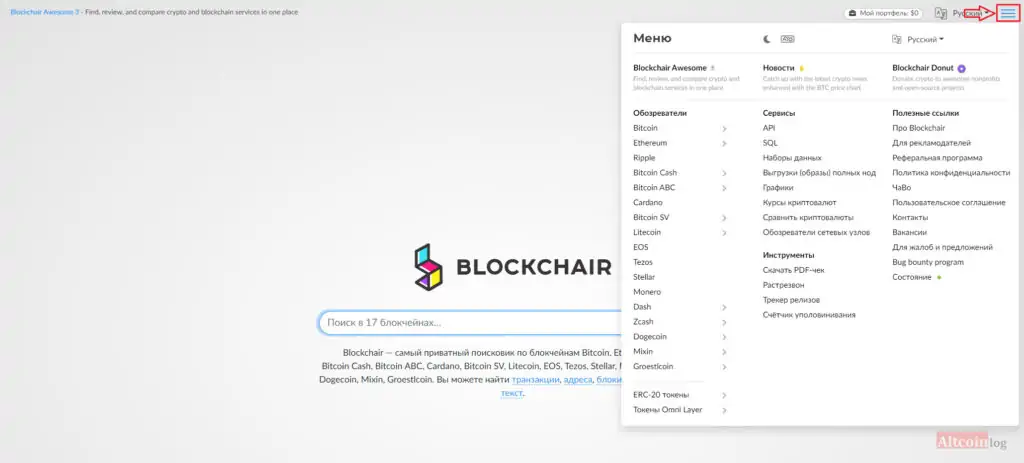1024x463 pixels.
Task: Click the portfolio briefcase icon
Action: [x=852, y=13]
